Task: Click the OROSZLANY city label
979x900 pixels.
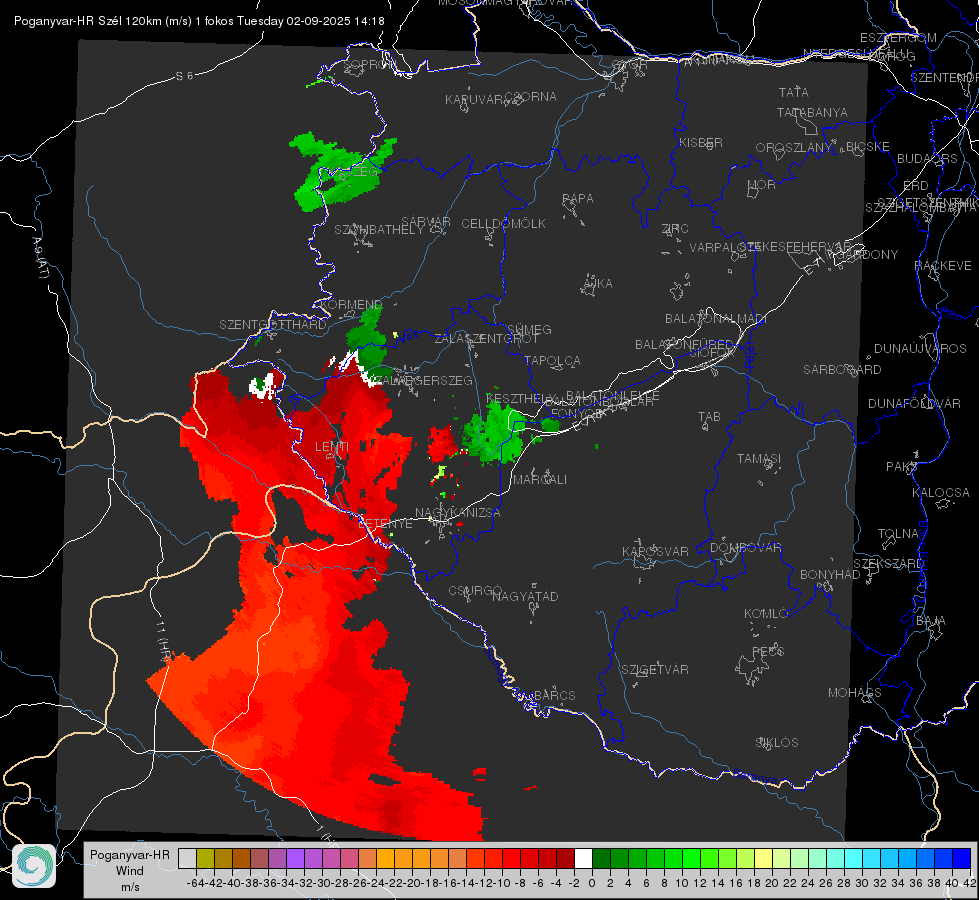Action: (x=794, y=148)
